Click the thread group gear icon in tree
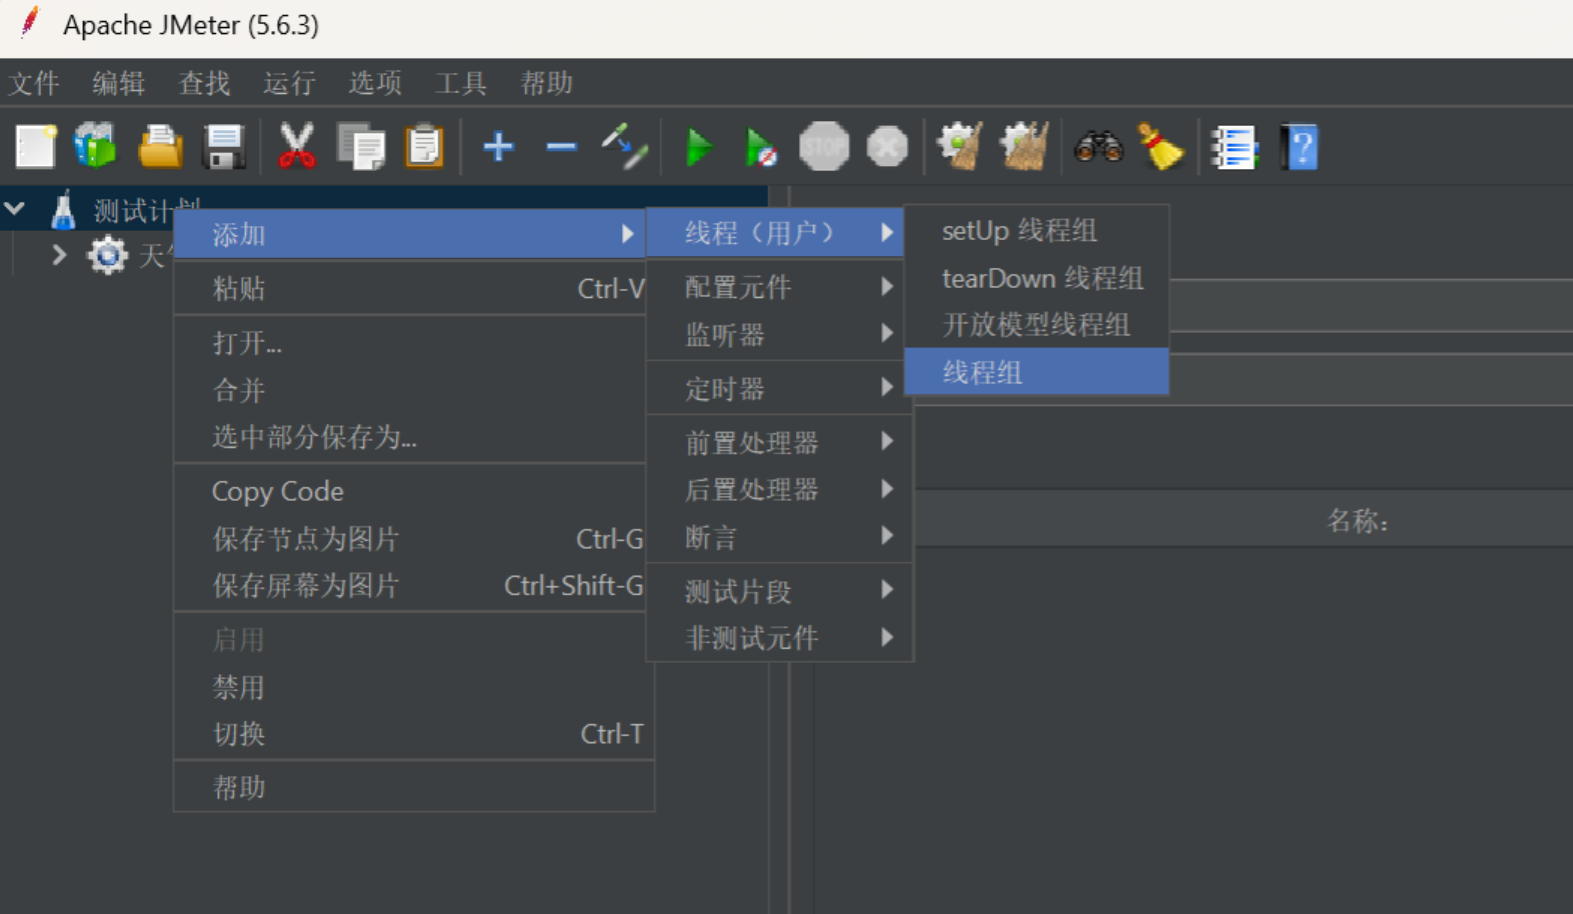1573x914 pixels. [x=108, y=255]
